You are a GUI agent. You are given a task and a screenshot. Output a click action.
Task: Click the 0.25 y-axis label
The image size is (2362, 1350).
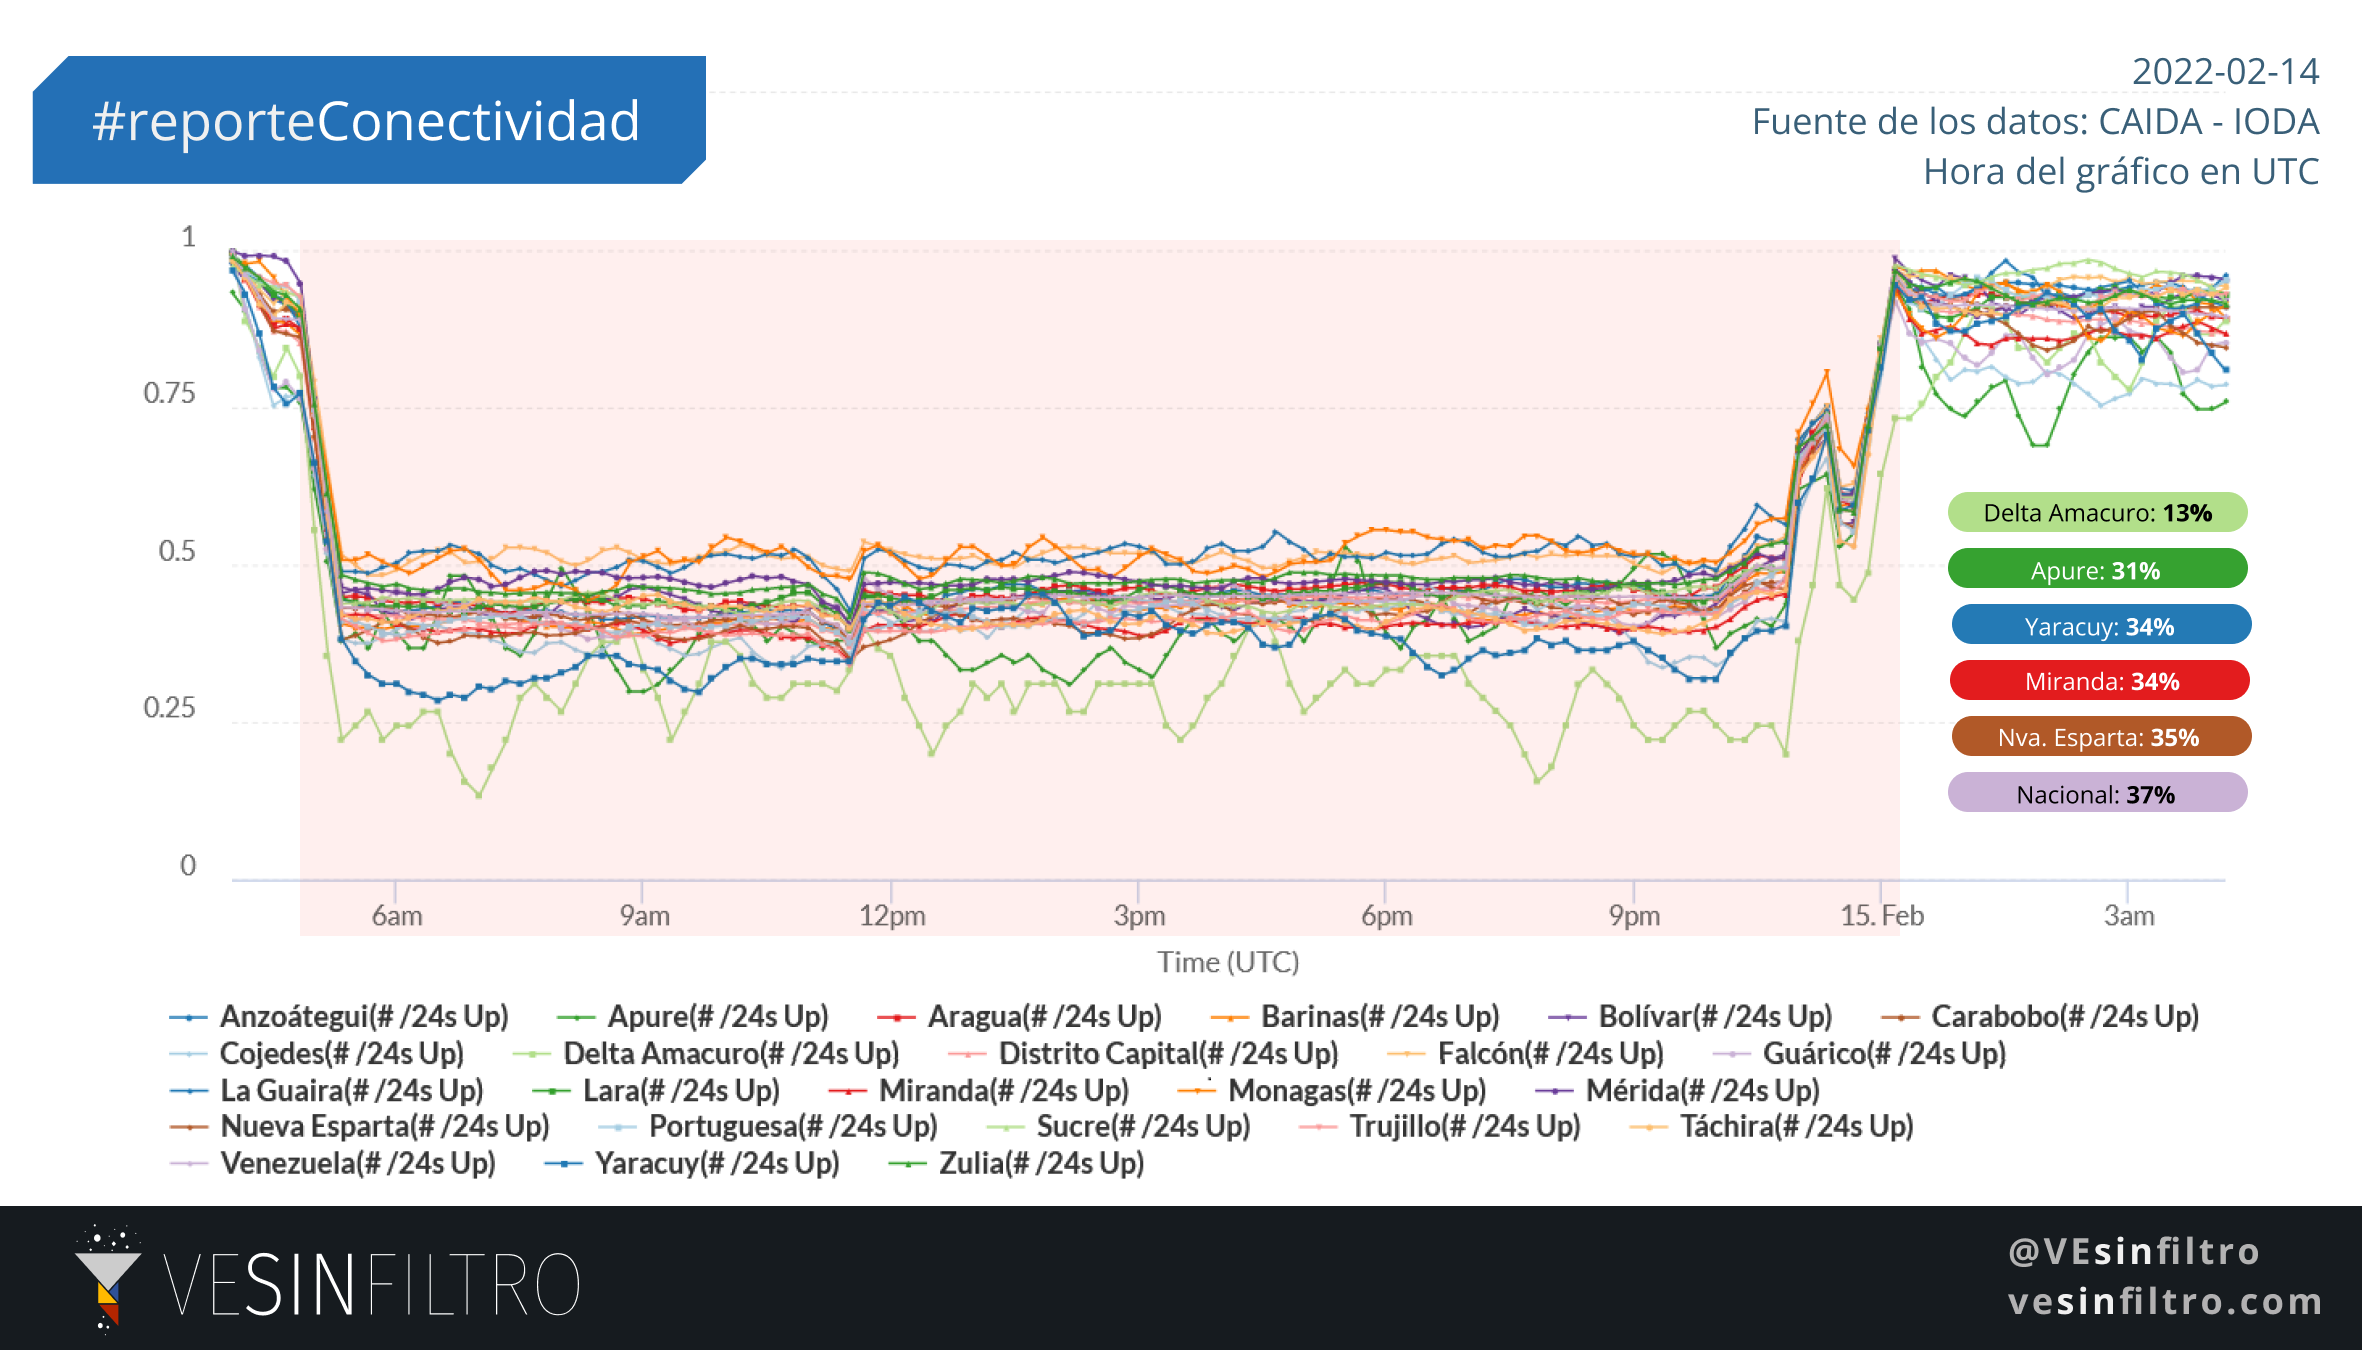(169, 708)
